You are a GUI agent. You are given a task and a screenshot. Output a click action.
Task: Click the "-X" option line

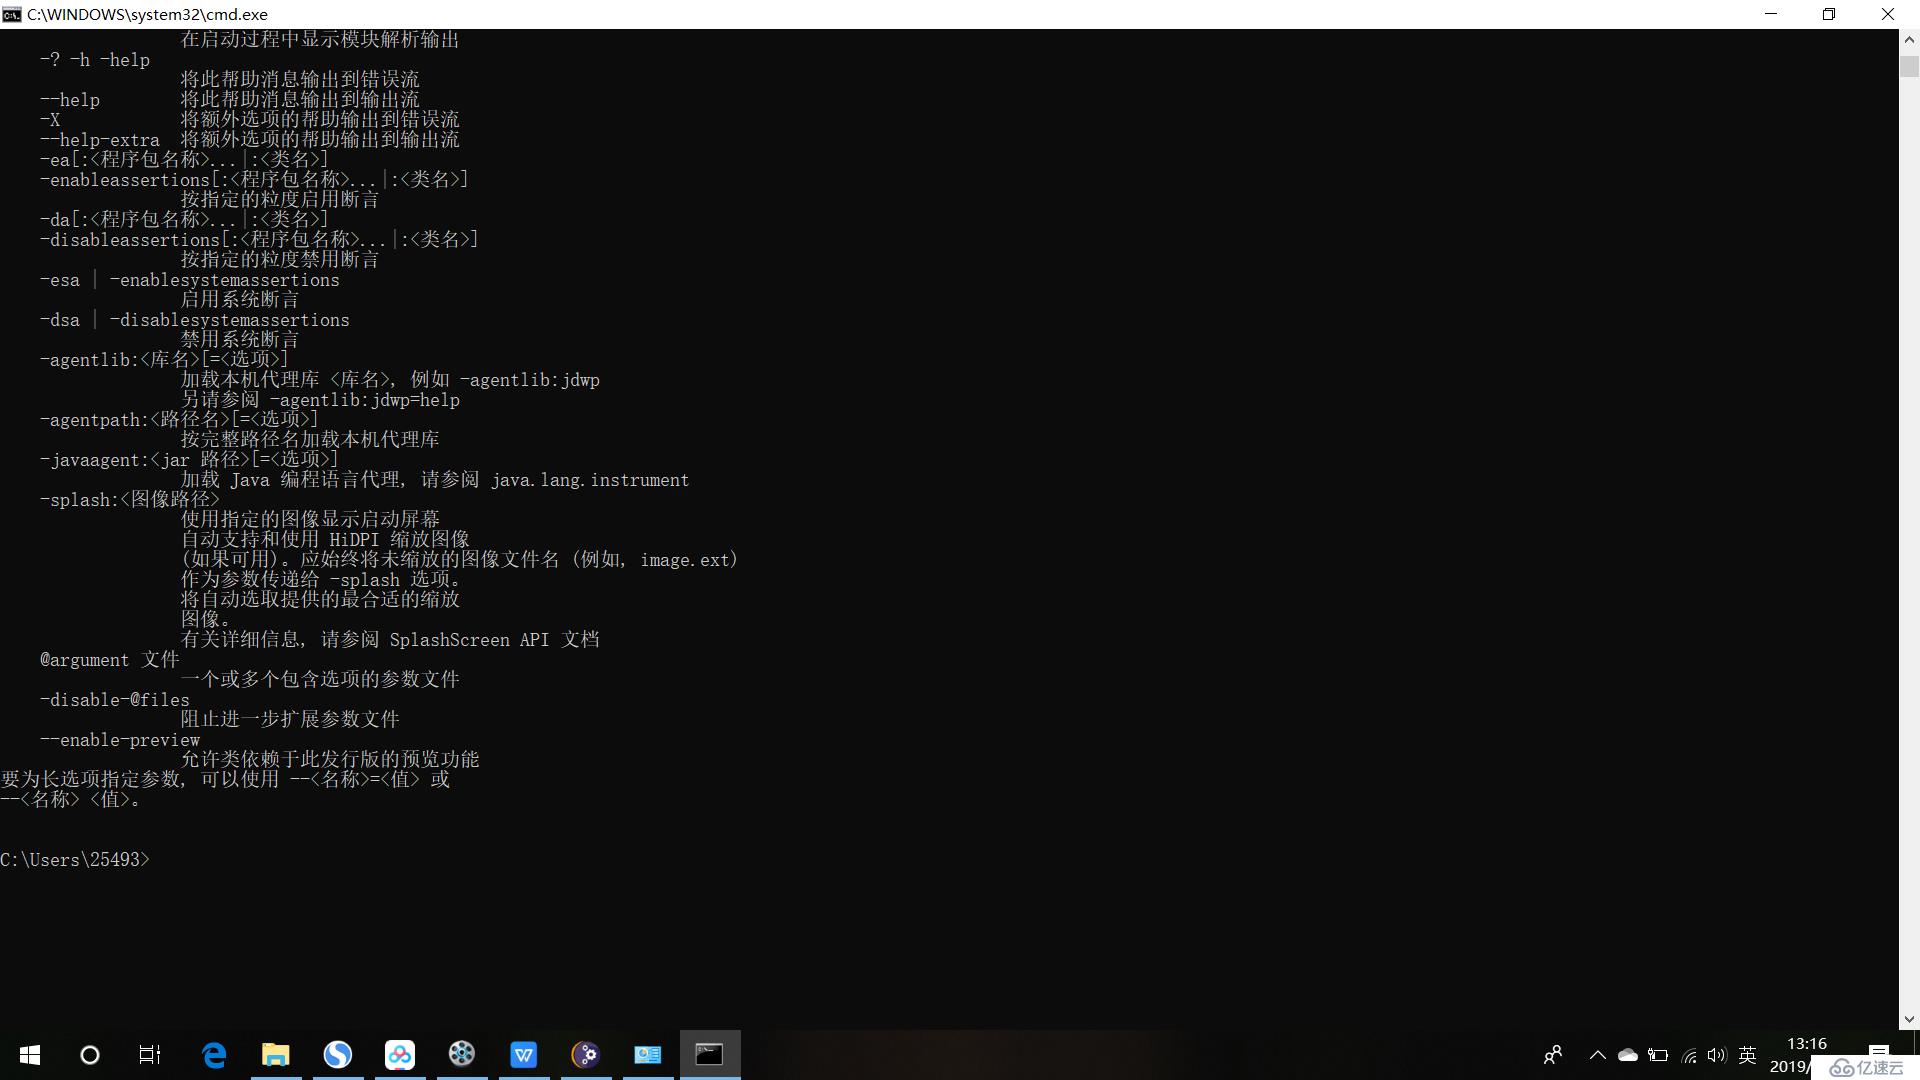50,120
